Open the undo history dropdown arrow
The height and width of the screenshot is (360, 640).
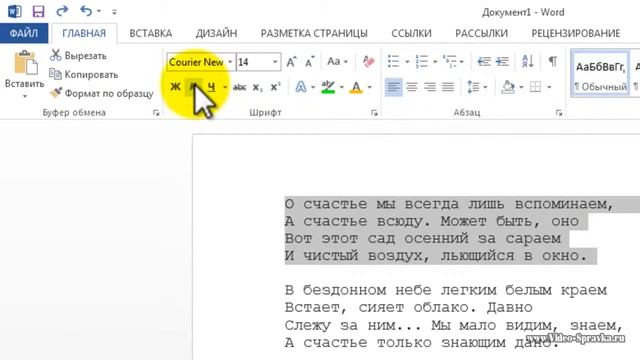(x=99, y=11)
